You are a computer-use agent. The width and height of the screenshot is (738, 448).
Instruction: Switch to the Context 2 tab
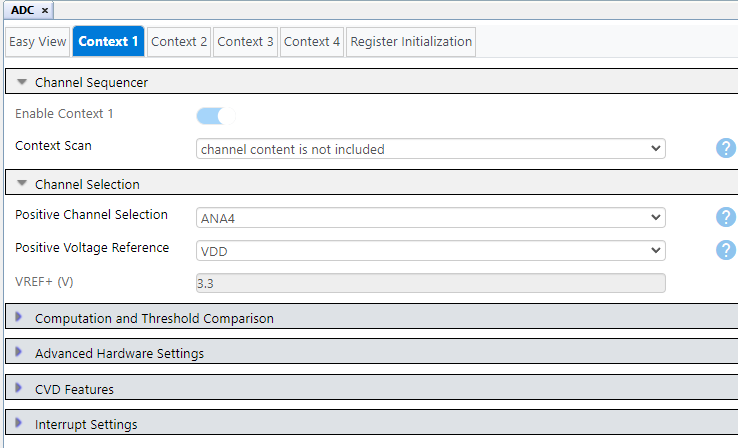click(179, 42)
